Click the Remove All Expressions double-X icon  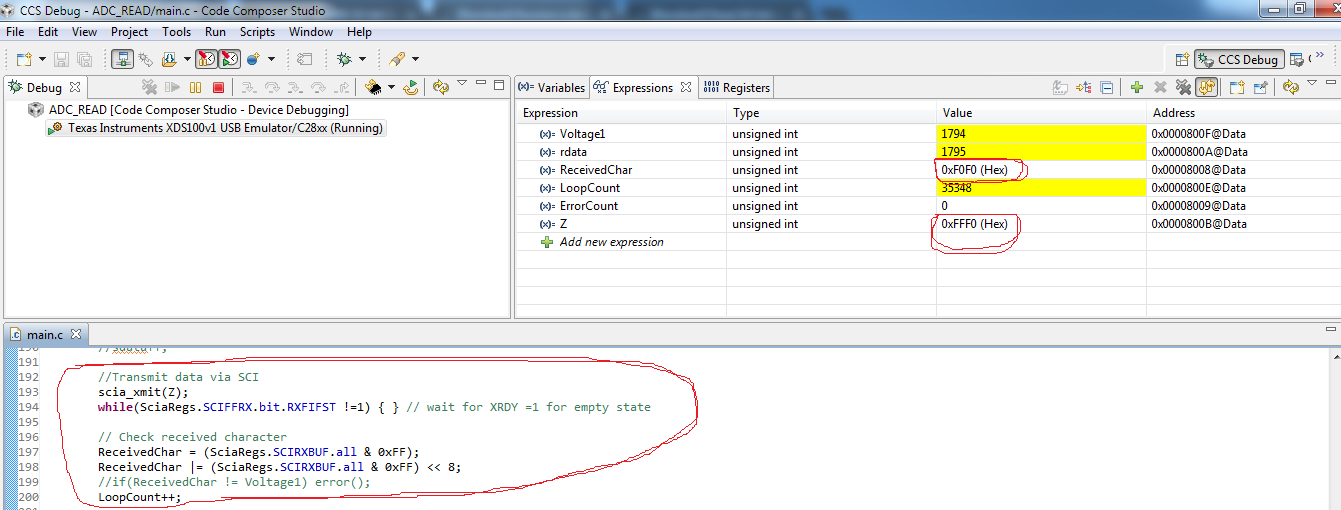1183,87
